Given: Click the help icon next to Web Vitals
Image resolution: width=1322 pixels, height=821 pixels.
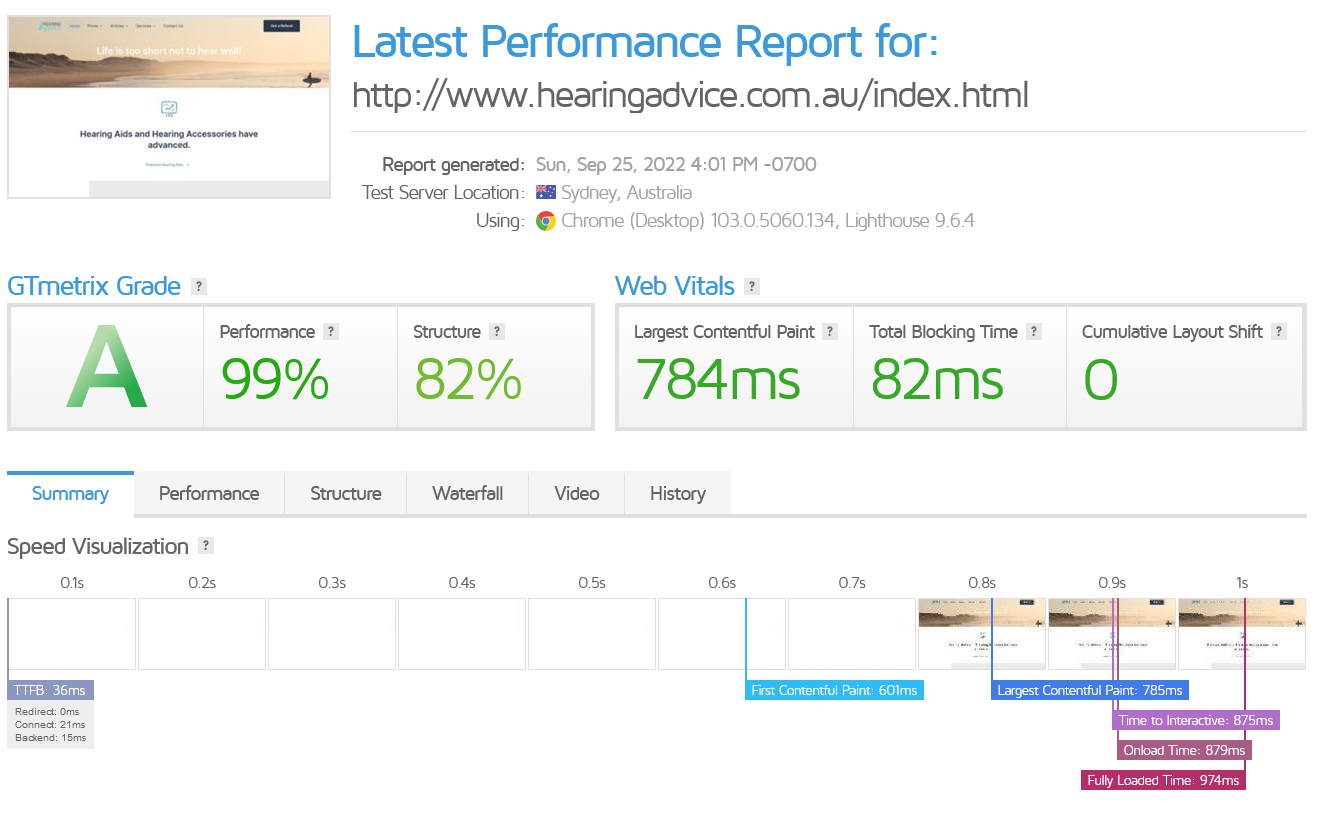Looking at the screenshot, I should click(x=752, y=287).
